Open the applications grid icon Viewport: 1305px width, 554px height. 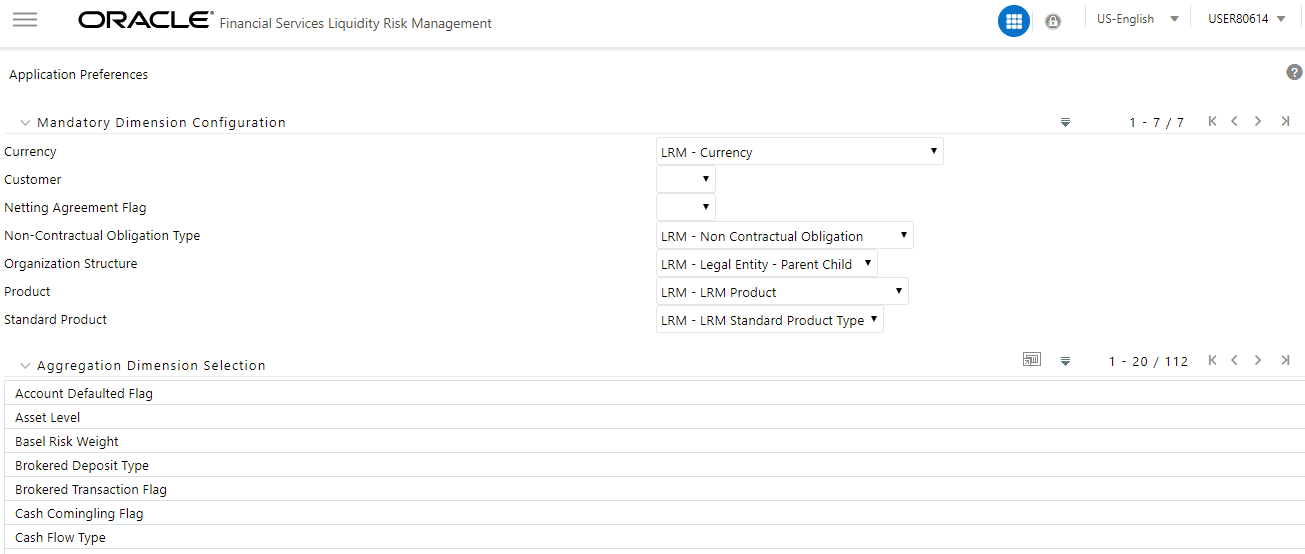point(1014,21)
